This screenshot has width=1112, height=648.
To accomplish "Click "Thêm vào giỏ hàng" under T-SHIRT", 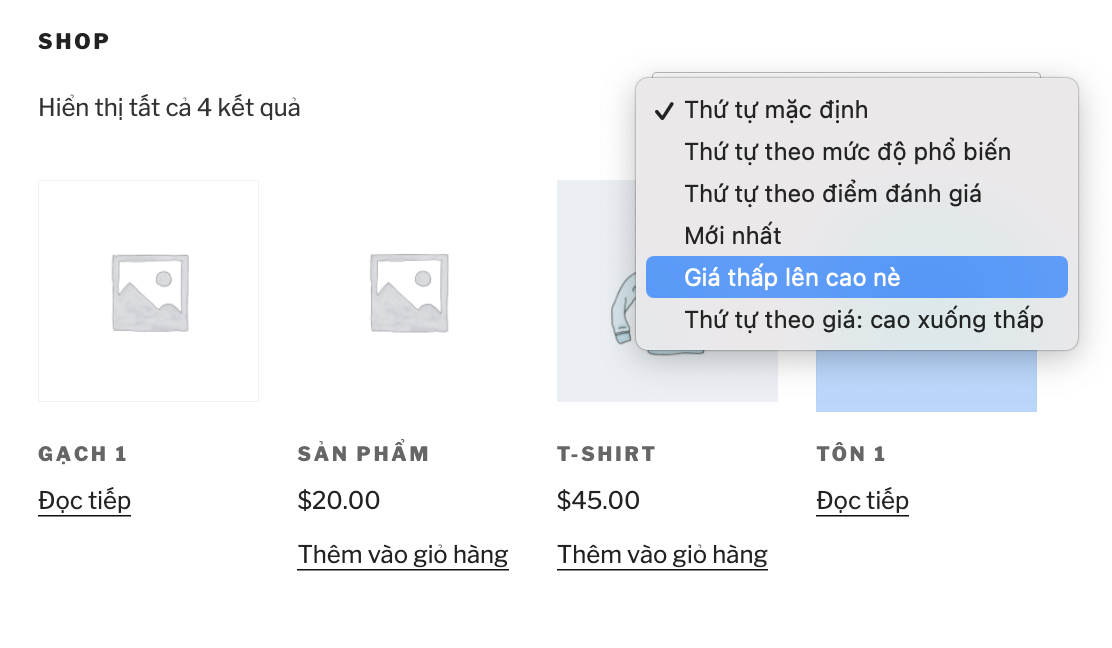I will [662, 554].
